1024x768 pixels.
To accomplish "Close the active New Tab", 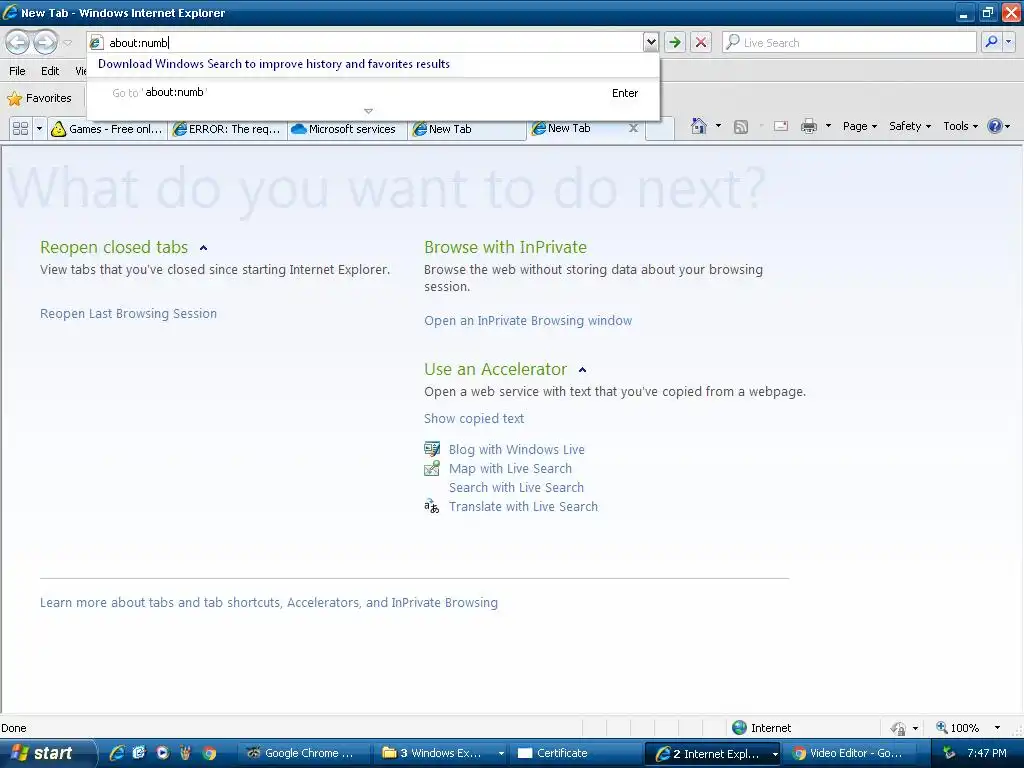I will click(633, 129).
